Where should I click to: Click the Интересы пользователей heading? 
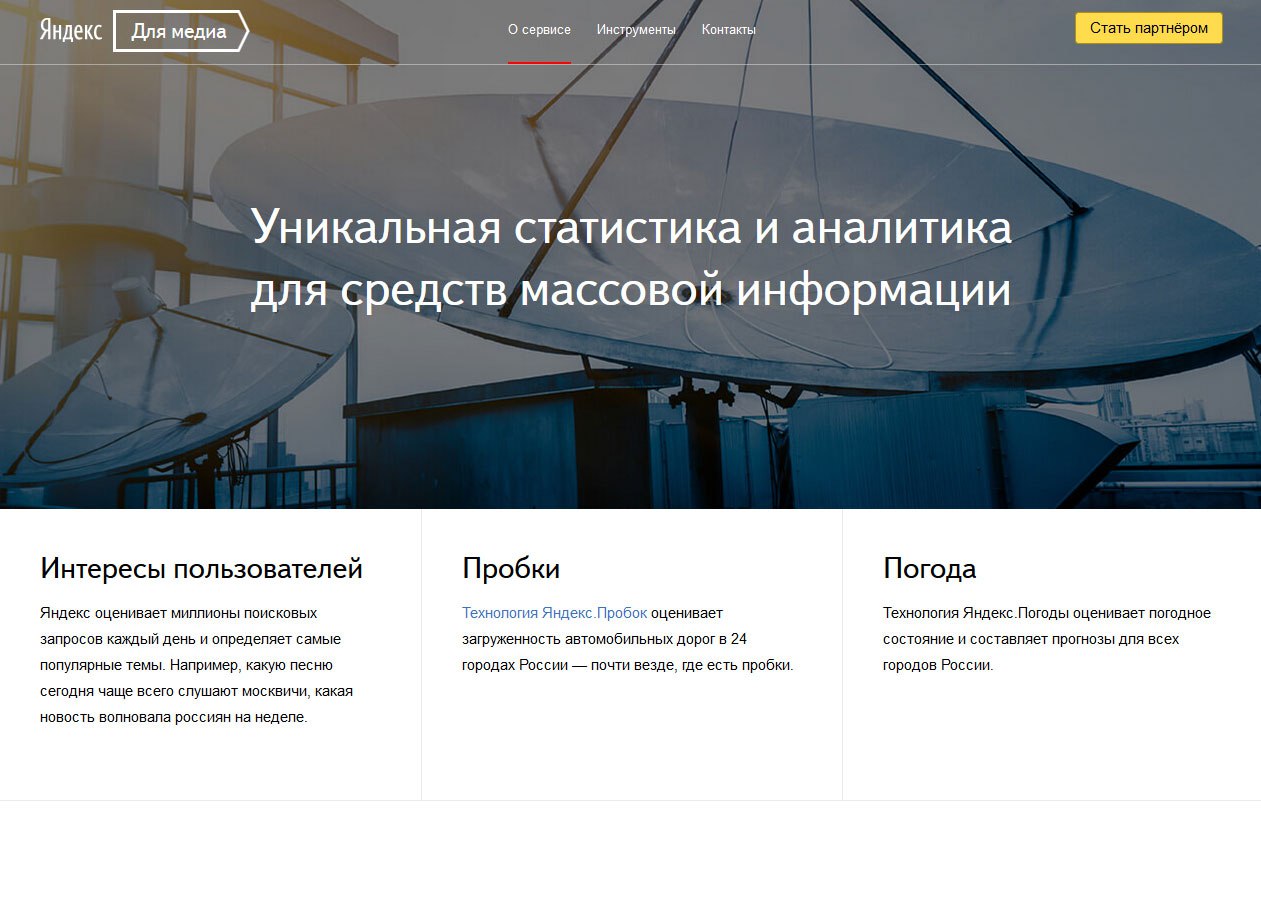201,569
